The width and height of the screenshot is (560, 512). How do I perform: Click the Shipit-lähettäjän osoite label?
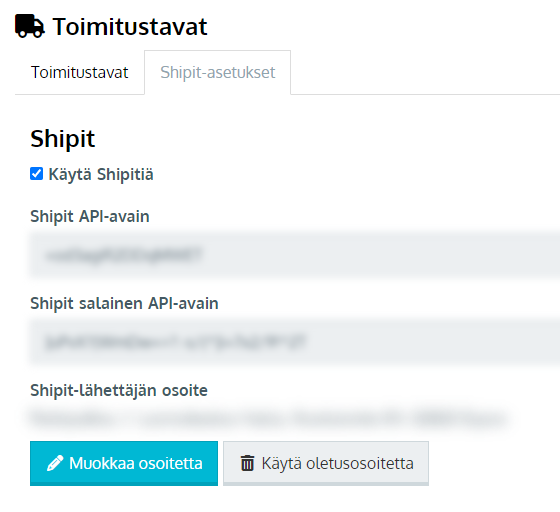point(119,390)
